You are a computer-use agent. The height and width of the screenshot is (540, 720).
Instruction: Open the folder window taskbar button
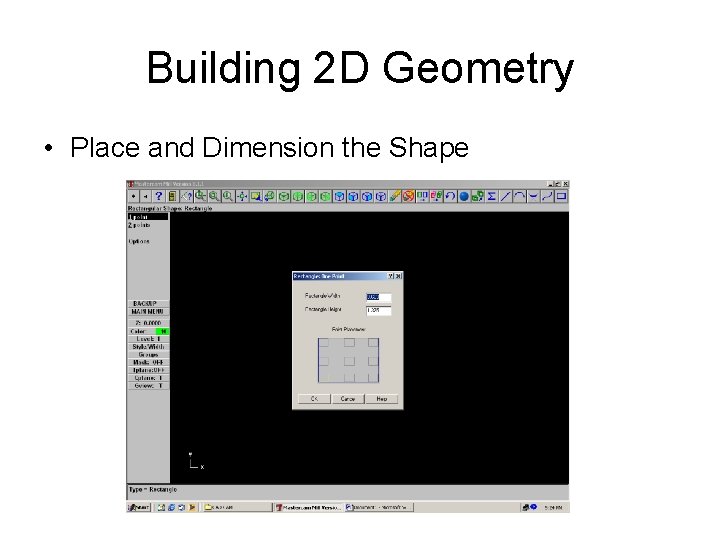[237, 507]
